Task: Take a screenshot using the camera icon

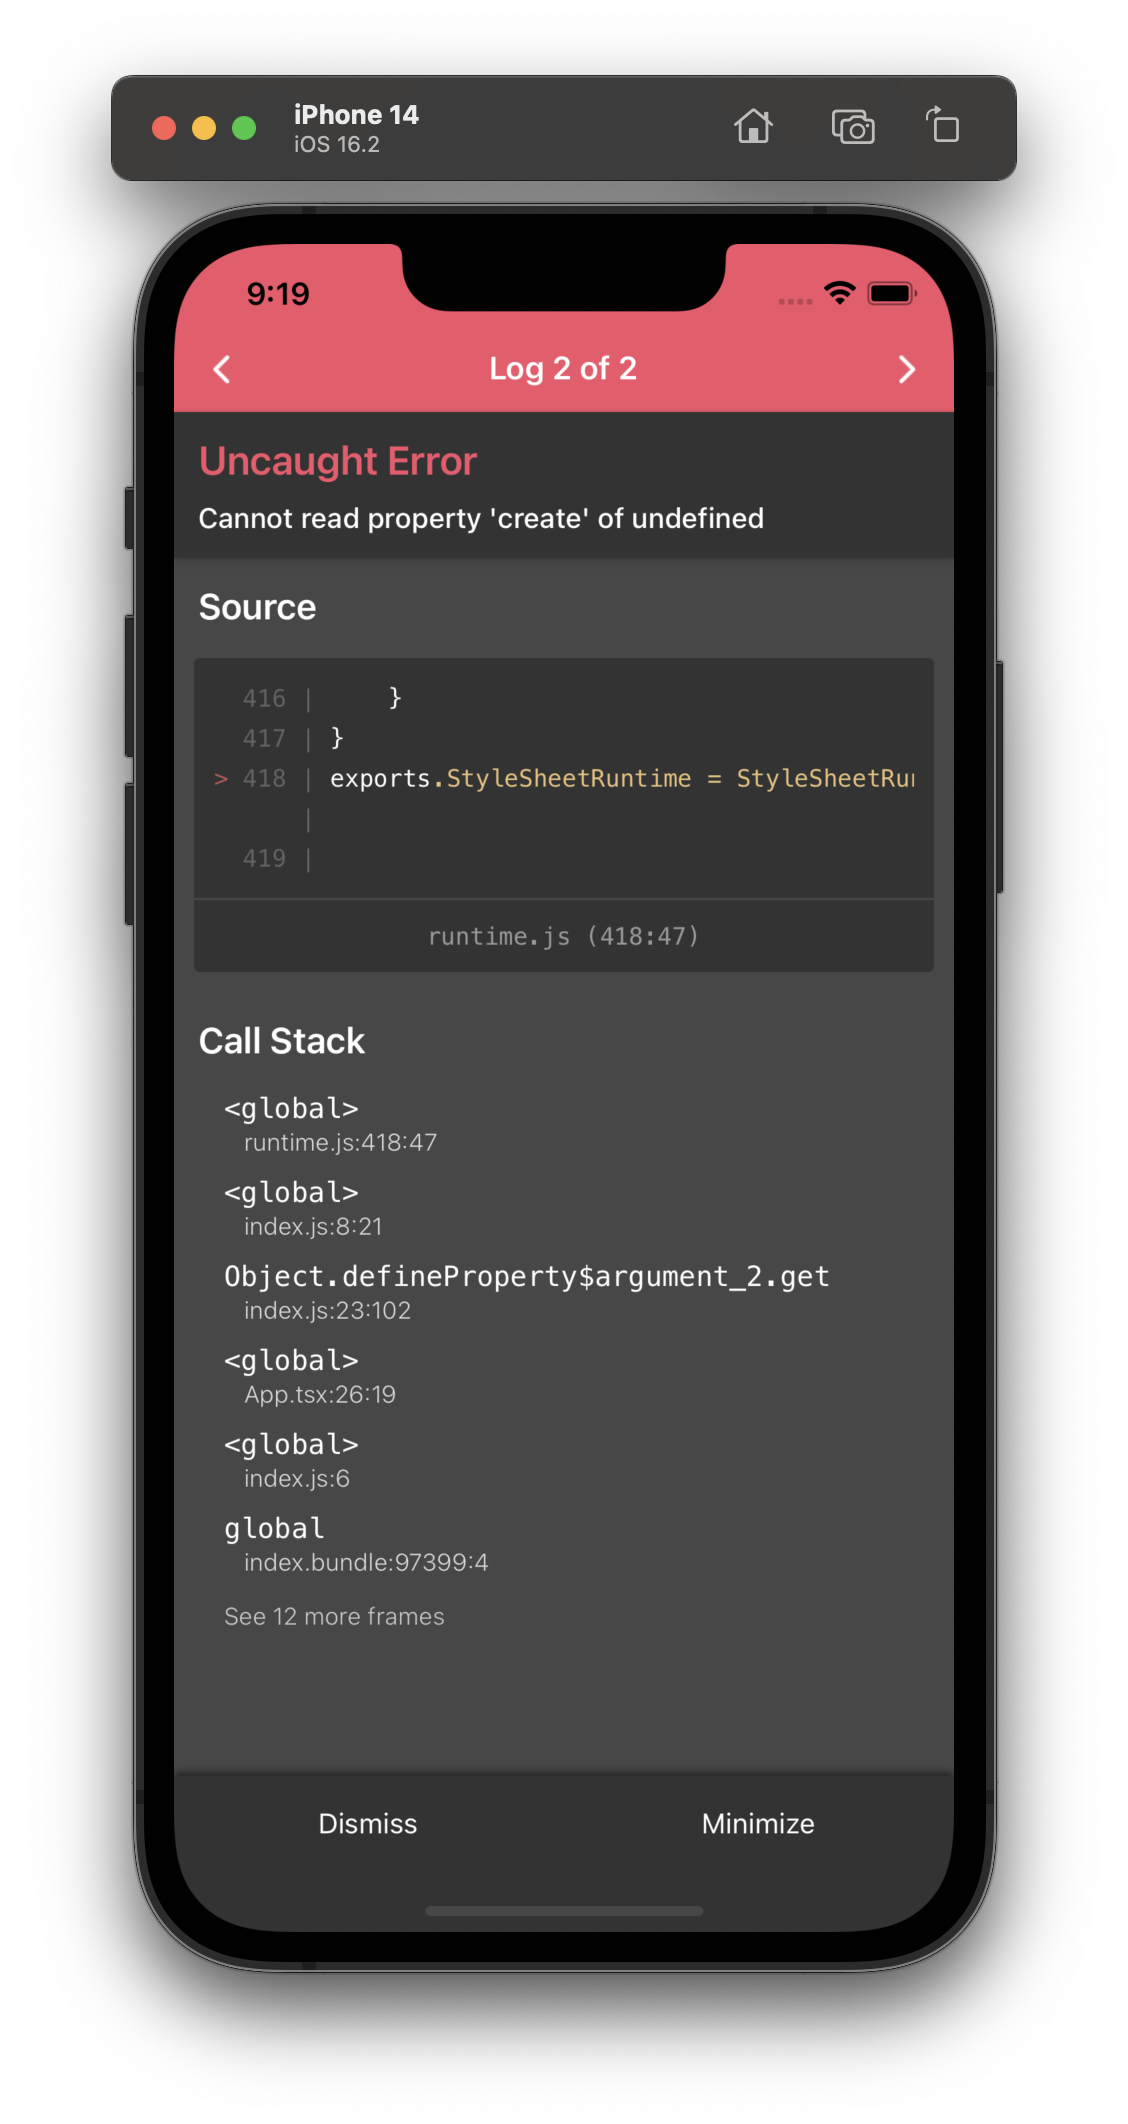Action: (x=853, y=127)
